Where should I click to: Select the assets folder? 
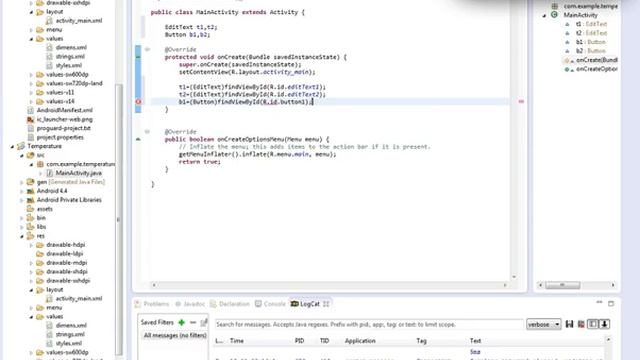tap(44, 209)
